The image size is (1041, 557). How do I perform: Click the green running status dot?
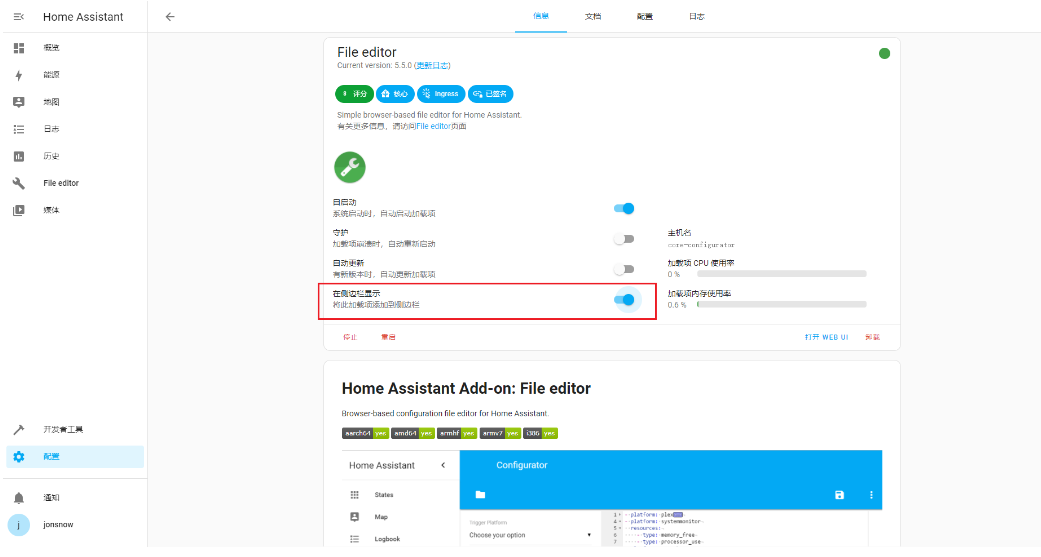[884, 54]
